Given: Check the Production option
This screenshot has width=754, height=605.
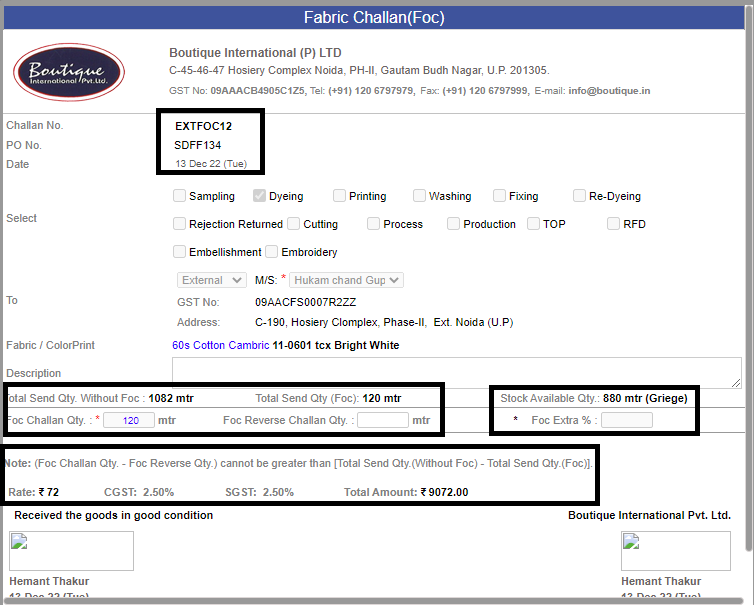Looking at the screenshot, I should [453, 224].
